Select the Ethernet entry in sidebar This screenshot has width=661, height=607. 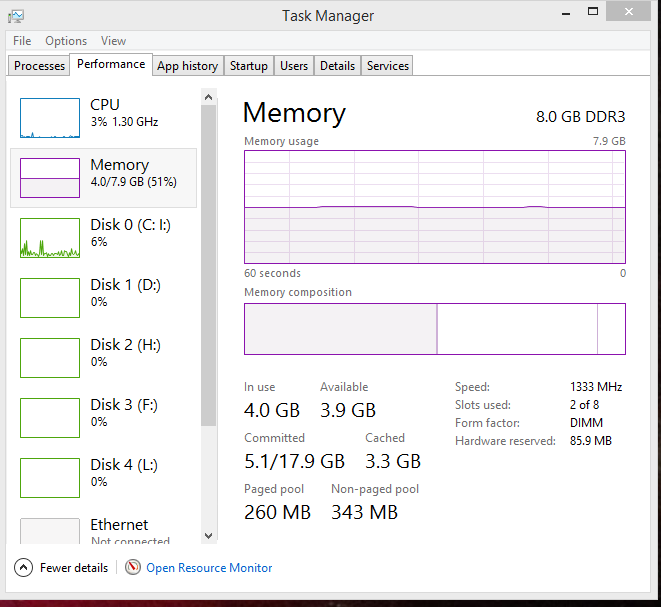point(103,531)
